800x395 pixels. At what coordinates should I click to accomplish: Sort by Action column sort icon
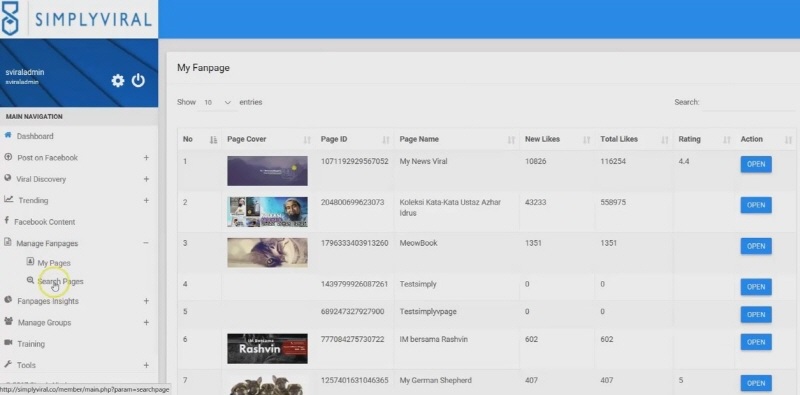789,140
